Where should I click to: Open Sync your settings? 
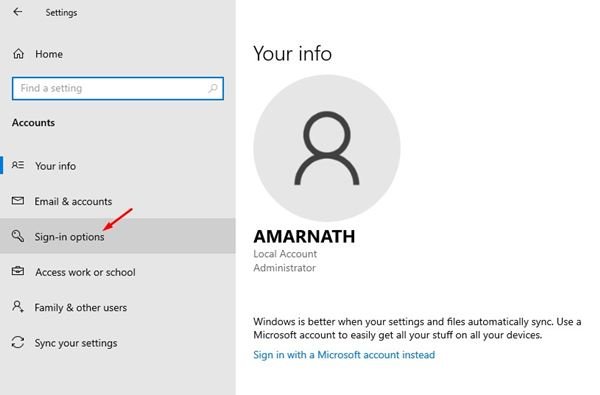(117, 343)
